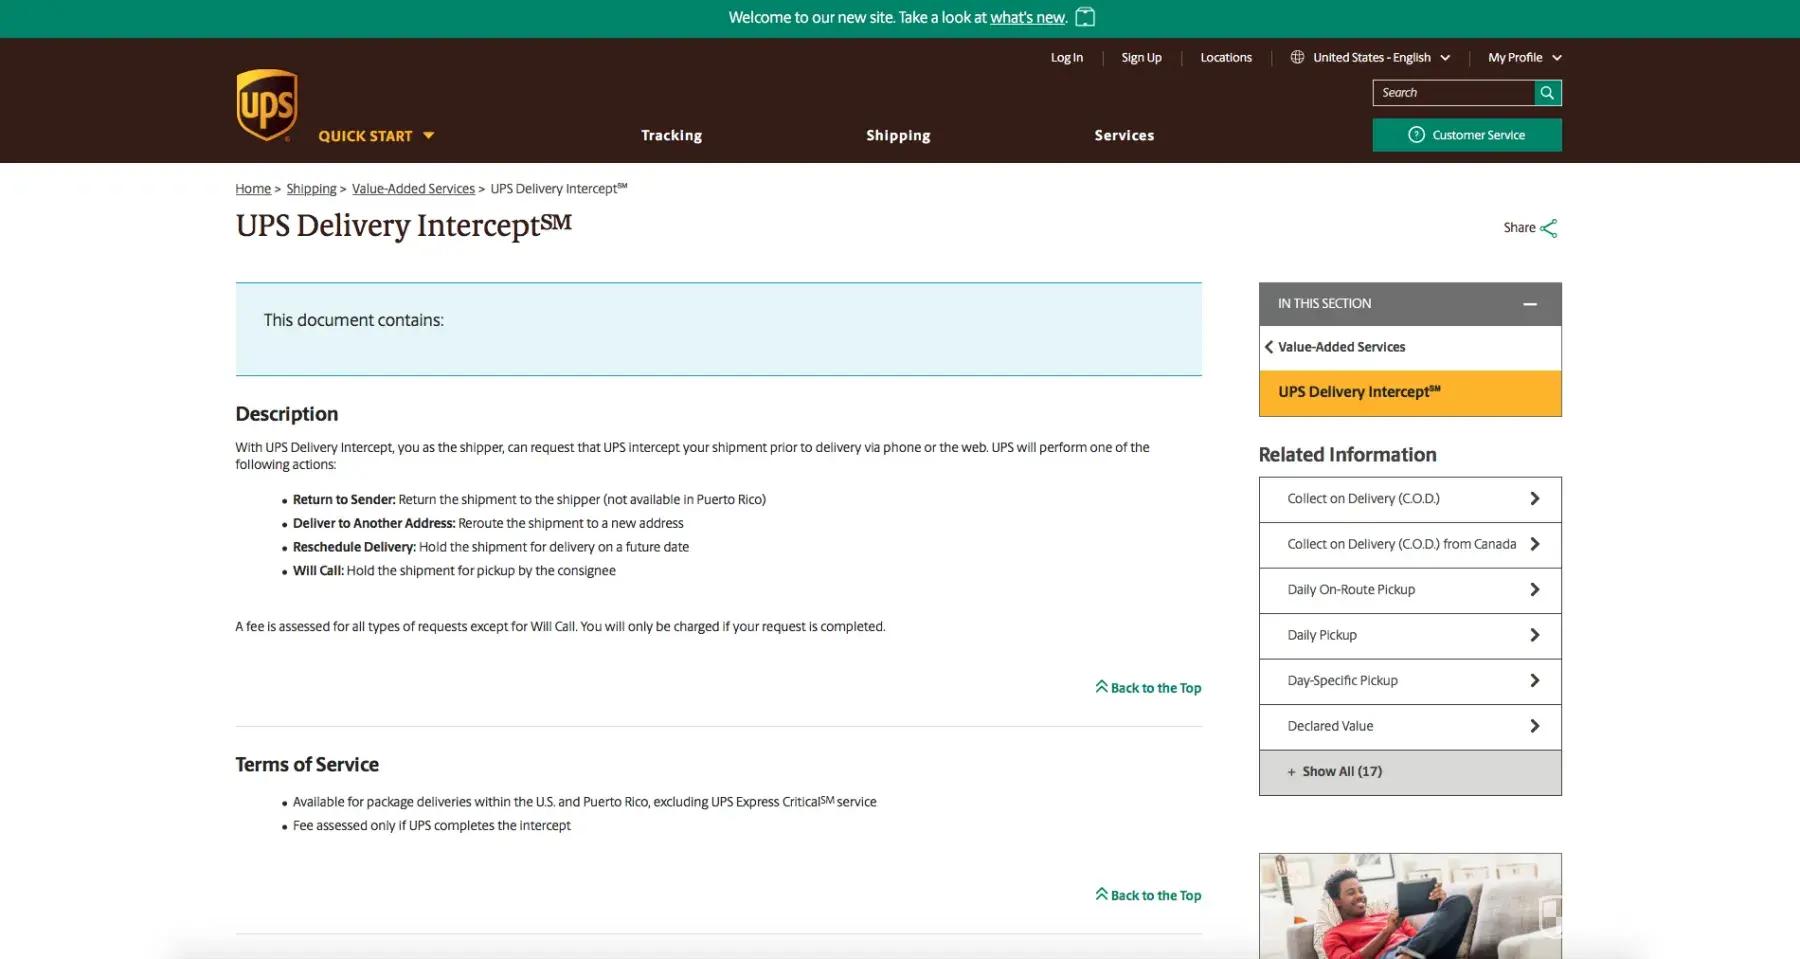Open the Tracking menu
This screenshot has width=1800, height=959.
click(671, 135)
